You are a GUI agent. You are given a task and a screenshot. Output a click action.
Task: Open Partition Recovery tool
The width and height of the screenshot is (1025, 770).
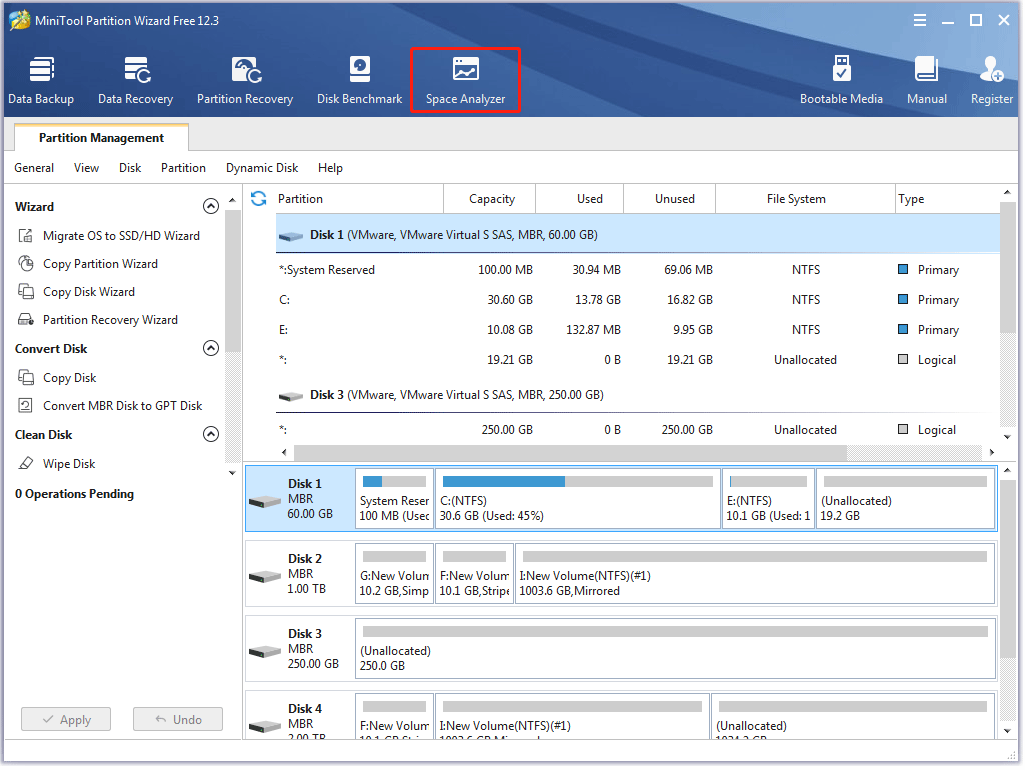click(245, 80)
